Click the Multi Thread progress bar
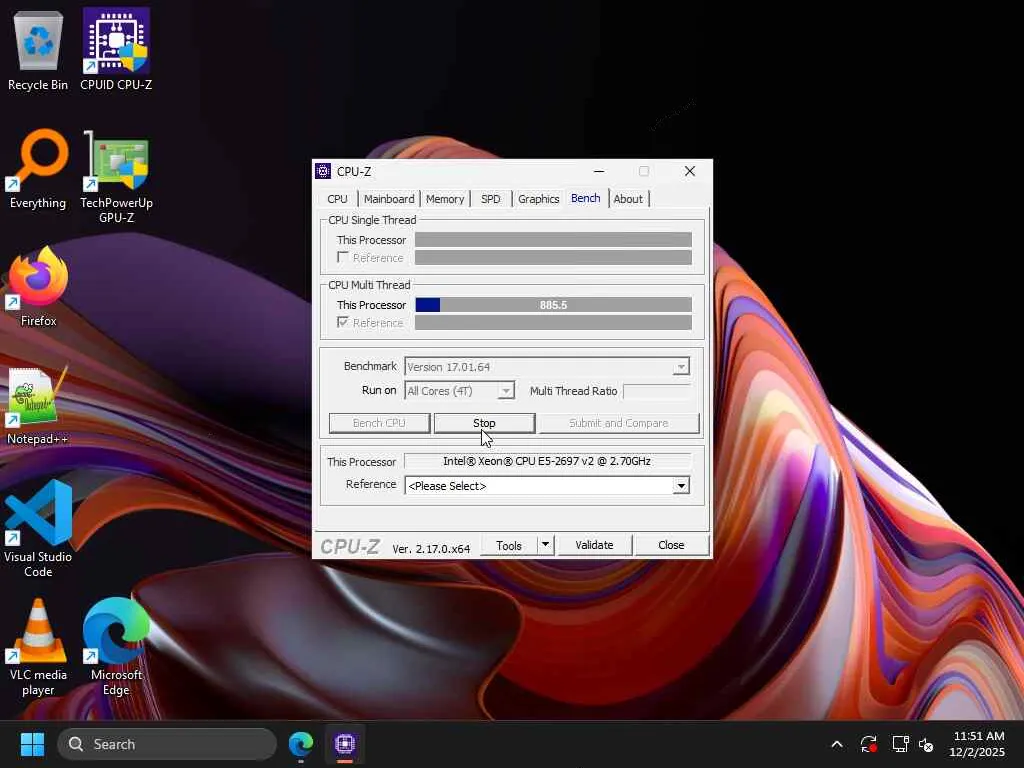This screenshot has width=1024, height=768. [x=553, y=305]
